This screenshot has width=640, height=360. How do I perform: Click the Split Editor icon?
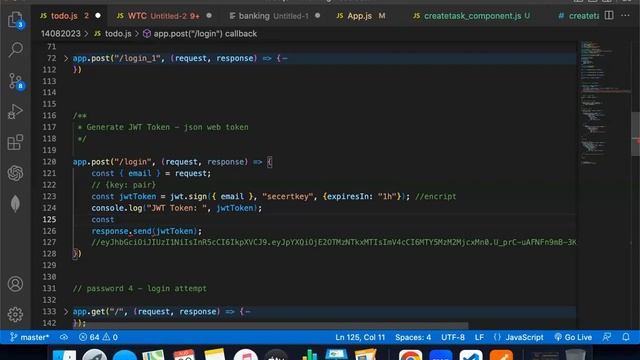point(609,16)
